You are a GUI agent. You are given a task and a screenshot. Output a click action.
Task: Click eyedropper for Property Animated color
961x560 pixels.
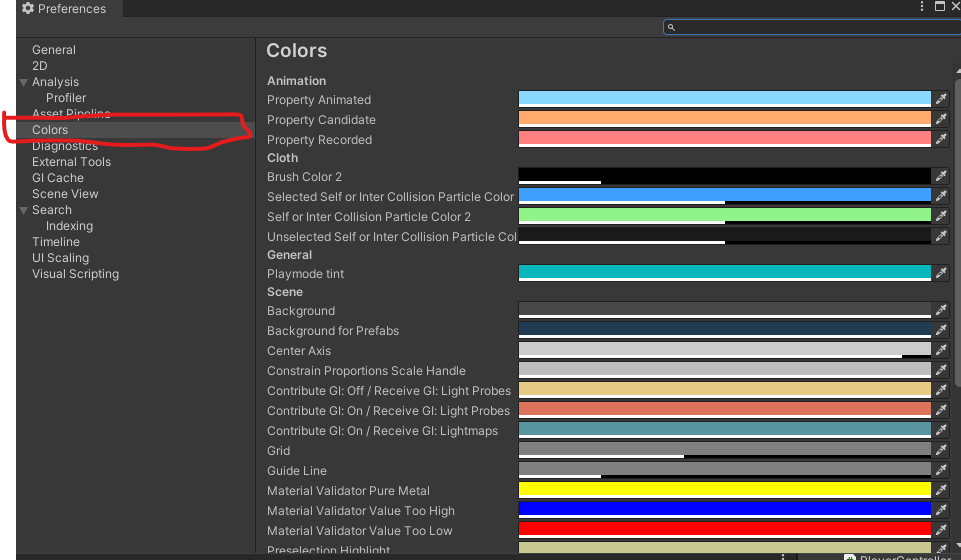point(941,99)
